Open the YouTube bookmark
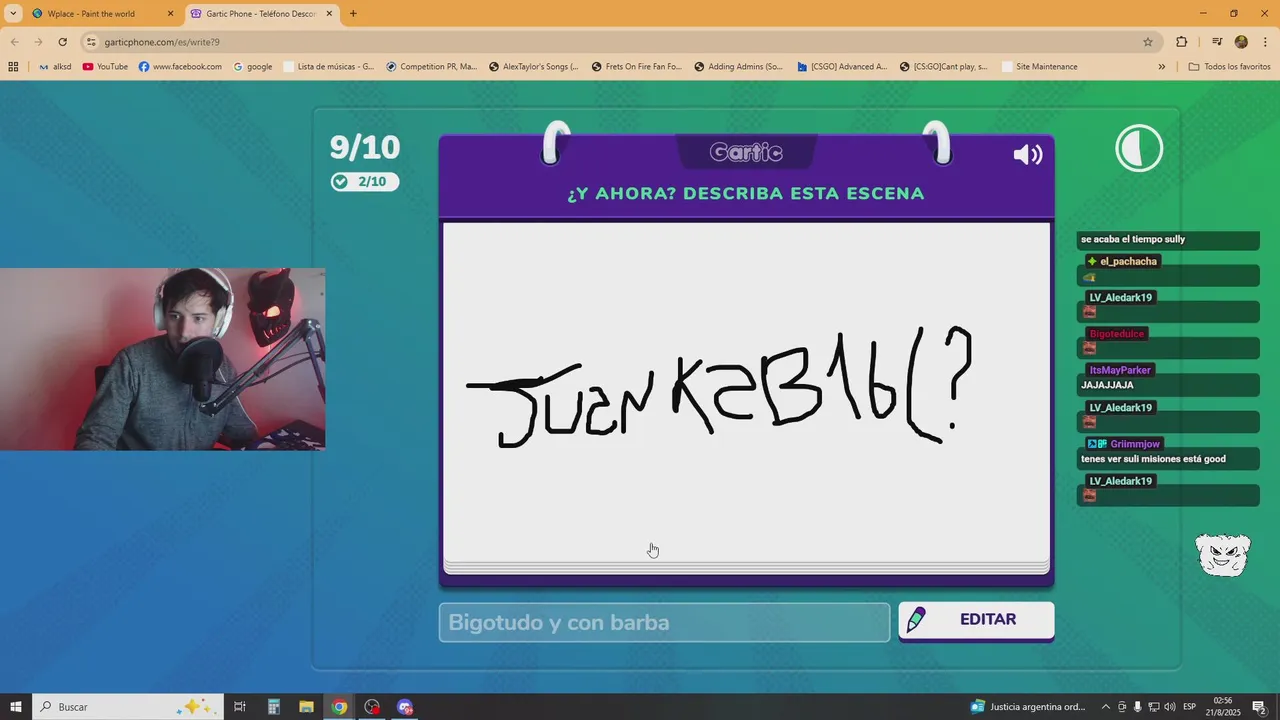The image size is (1280, 720). pos(105,67)
